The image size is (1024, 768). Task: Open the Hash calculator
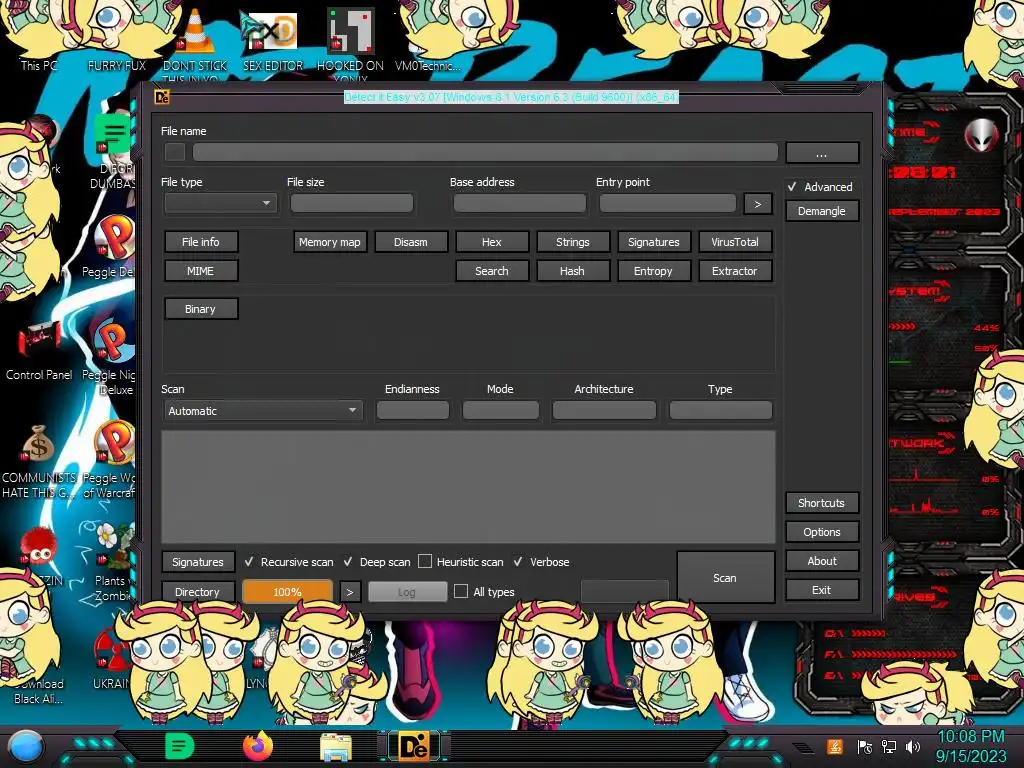coord(573,270)
